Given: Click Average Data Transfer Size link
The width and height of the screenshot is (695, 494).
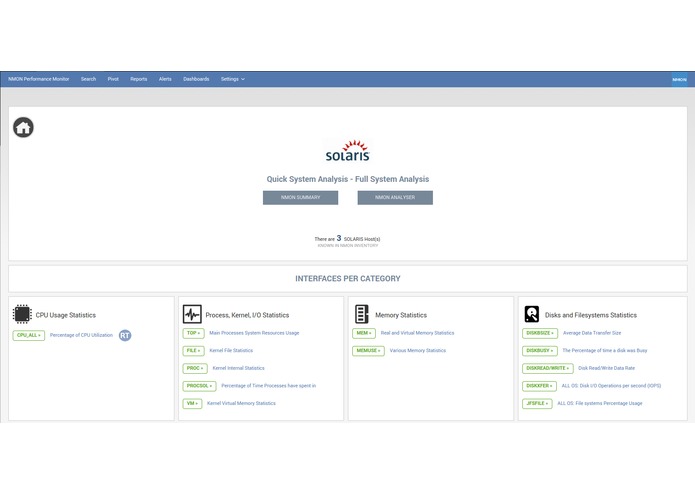Looking at the screenshot, I should pos(592,333).
